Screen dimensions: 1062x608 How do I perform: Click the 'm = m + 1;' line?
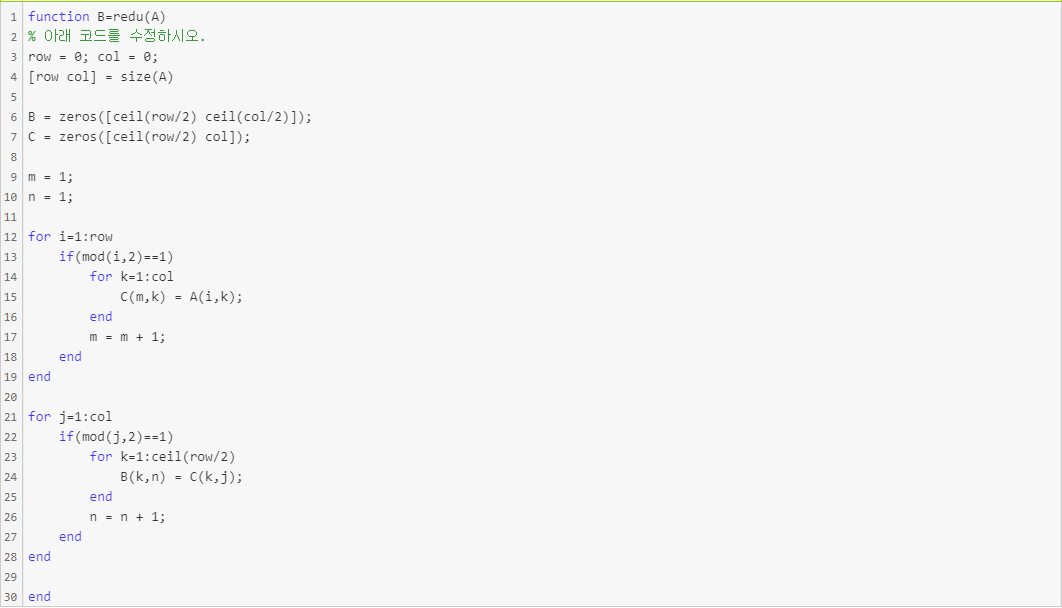point(127,336)
